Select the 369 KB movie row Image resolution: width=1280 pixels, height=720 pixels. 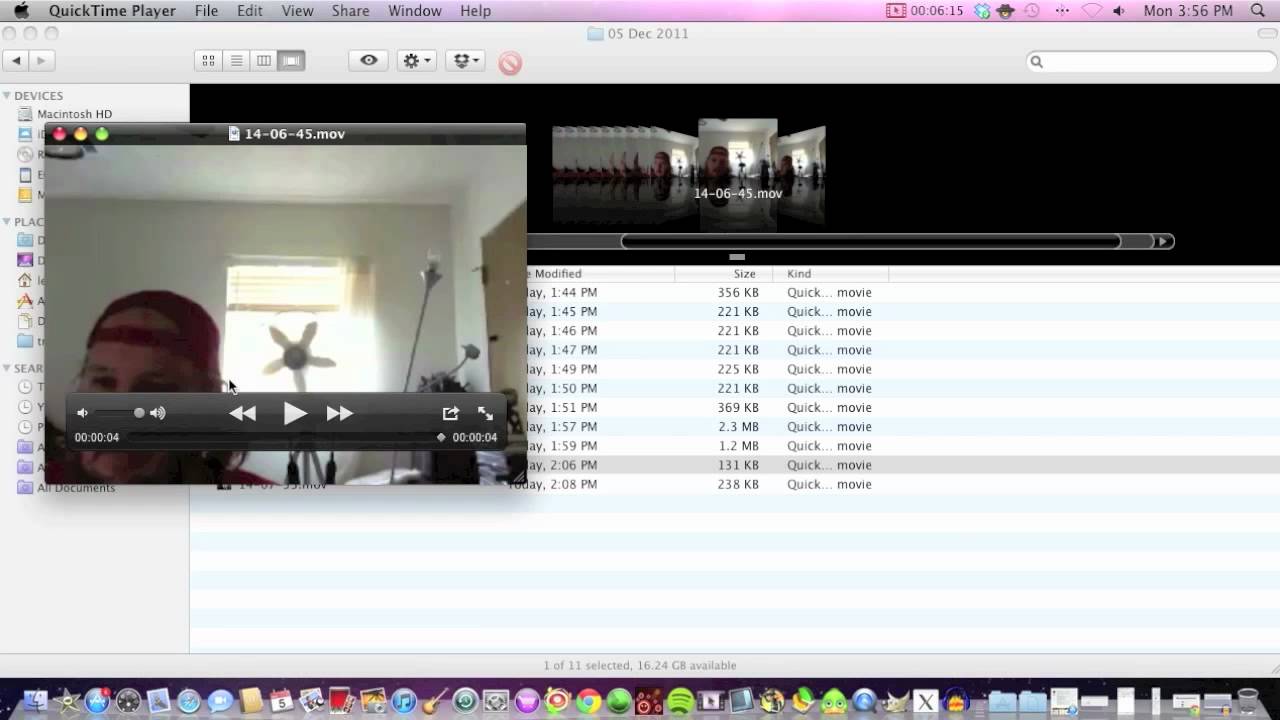[x=734, y=408]
